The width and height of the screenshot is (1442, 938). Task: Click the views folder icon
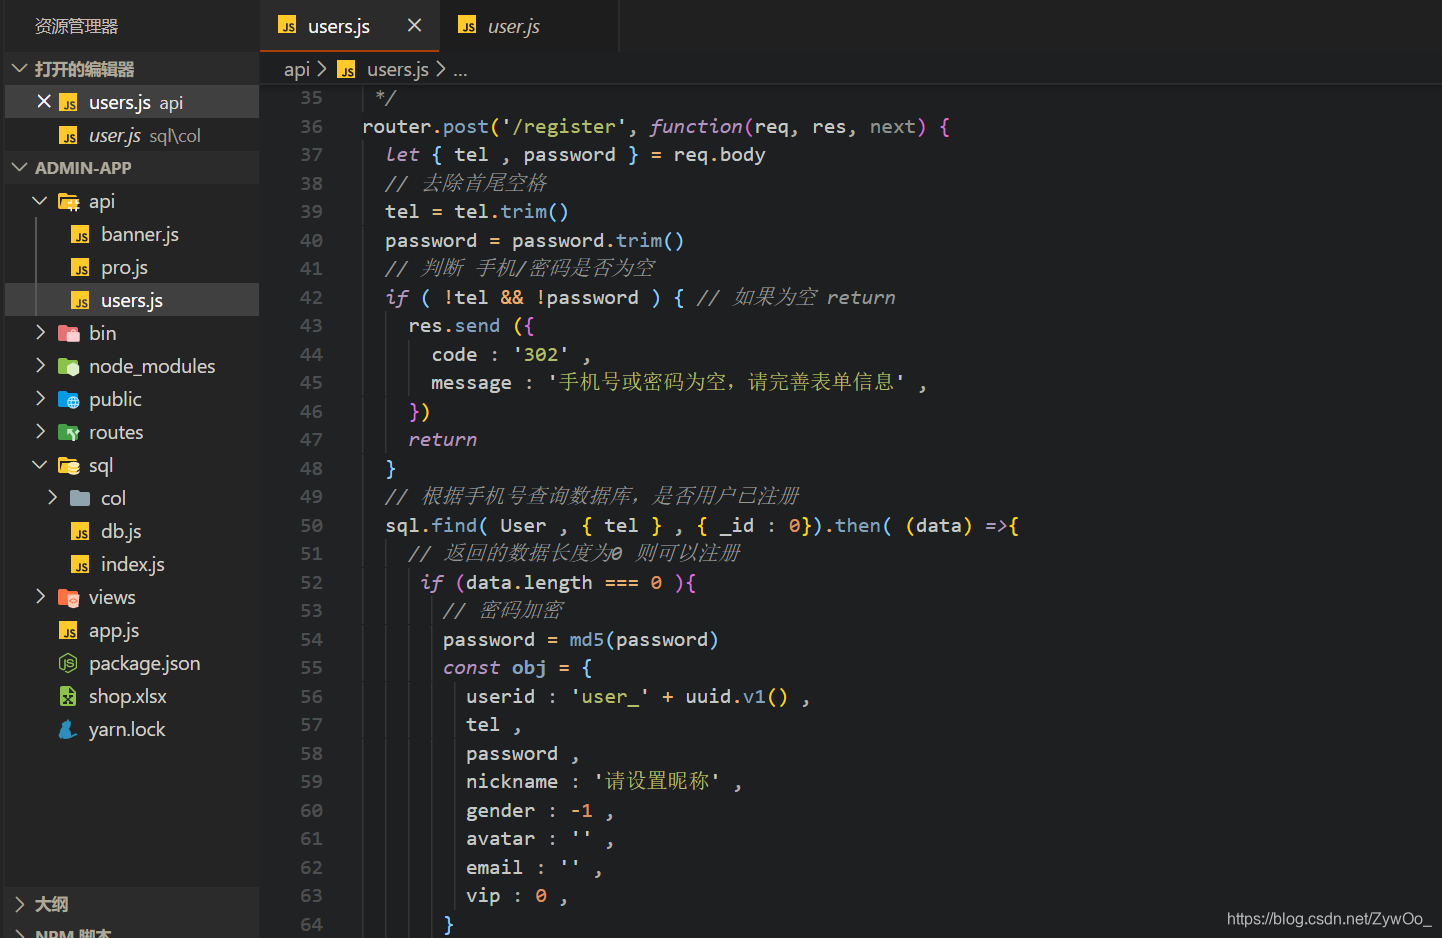(x=68, y=598)
